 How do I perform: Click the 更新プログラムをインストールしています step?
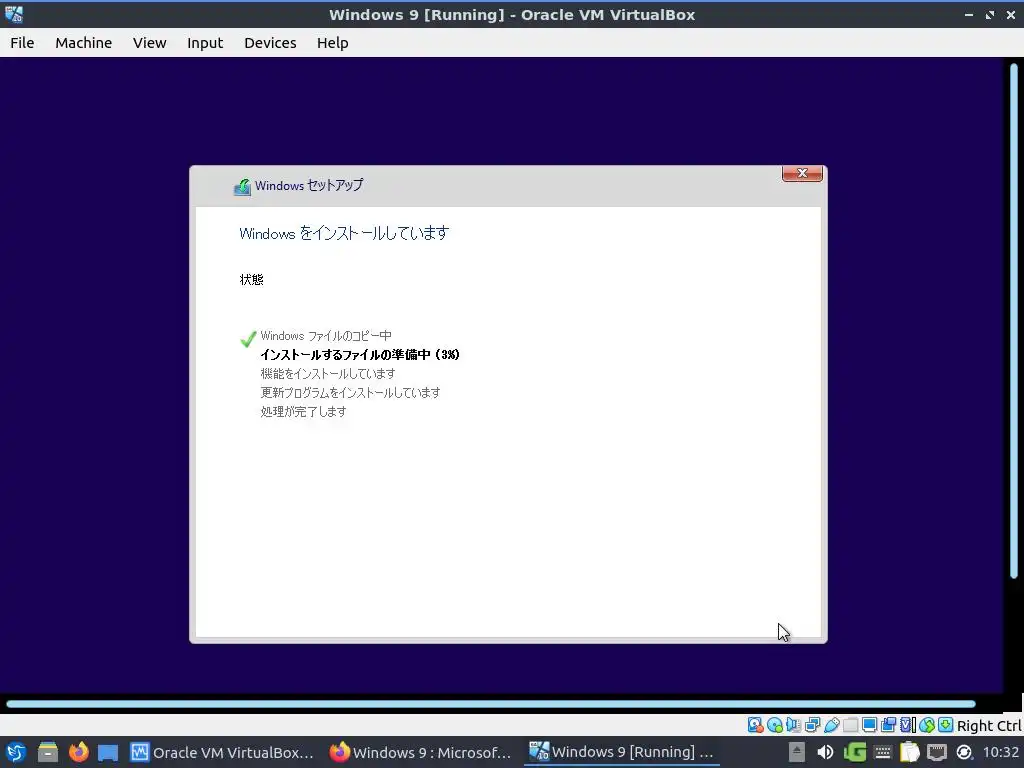tap(350, 392)
